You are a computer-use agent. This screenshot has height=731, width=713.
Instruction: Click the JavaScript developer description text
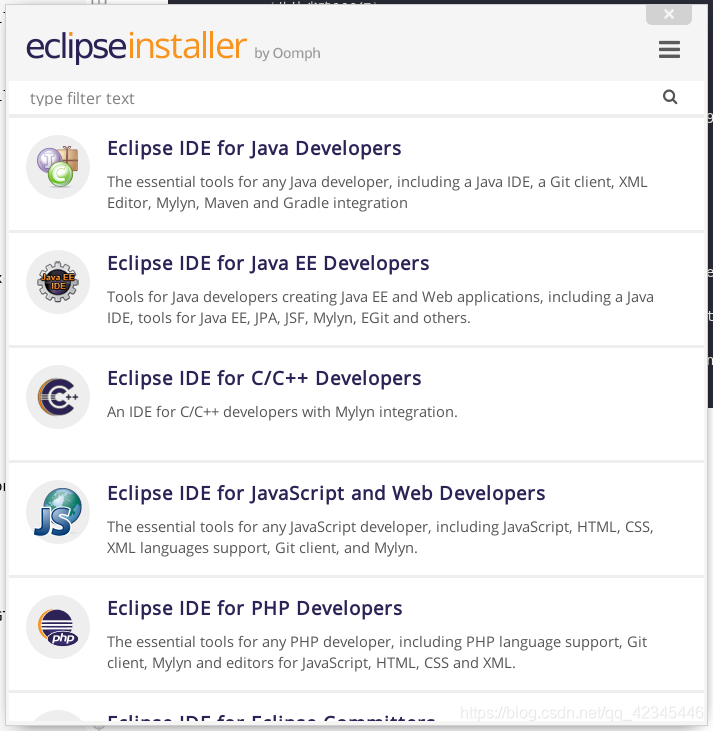[381, 537]
